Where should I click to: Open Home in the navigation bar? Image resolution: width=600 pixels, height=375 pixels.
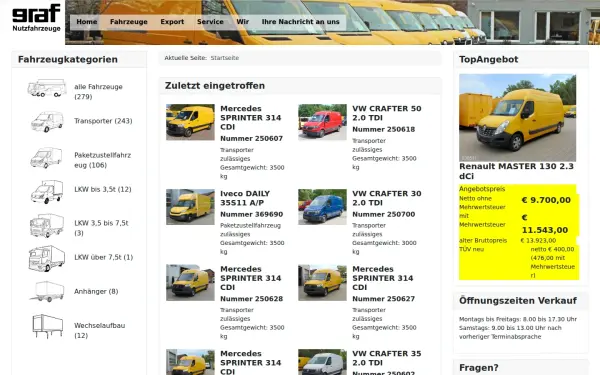86,22
